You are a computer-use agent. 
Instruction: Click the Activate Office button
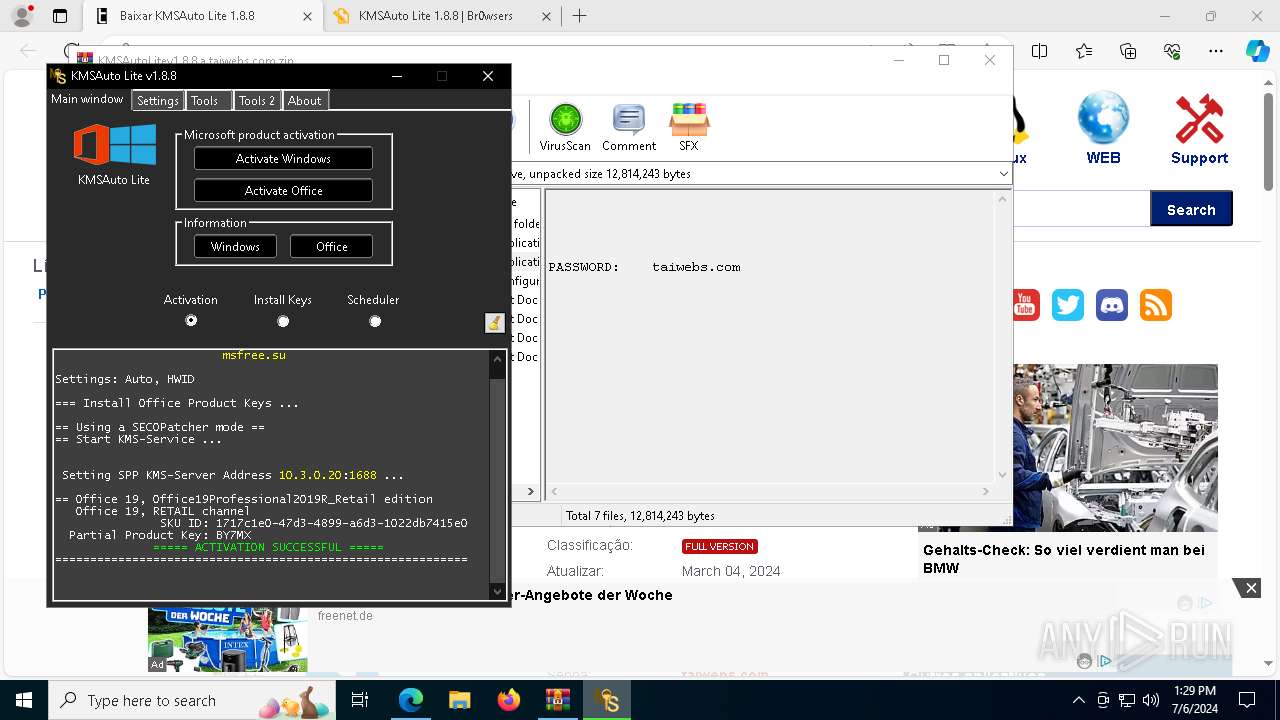(x=283, y=190)
